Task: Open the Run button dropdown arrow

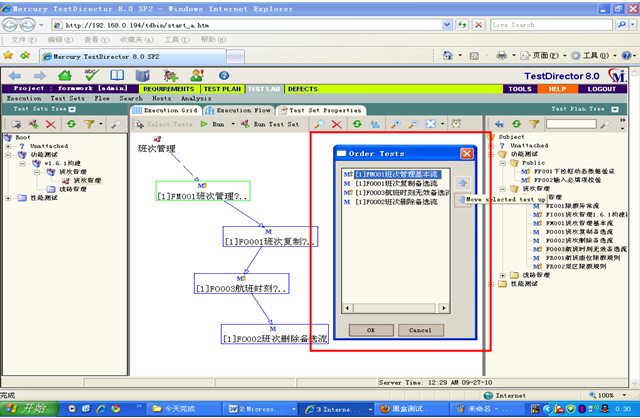Action: (233, 124)
